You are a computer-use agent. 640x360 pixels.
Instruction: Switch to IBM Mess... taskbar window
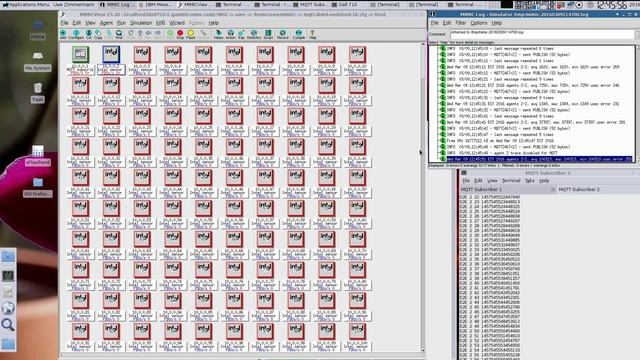pos(156,4)
